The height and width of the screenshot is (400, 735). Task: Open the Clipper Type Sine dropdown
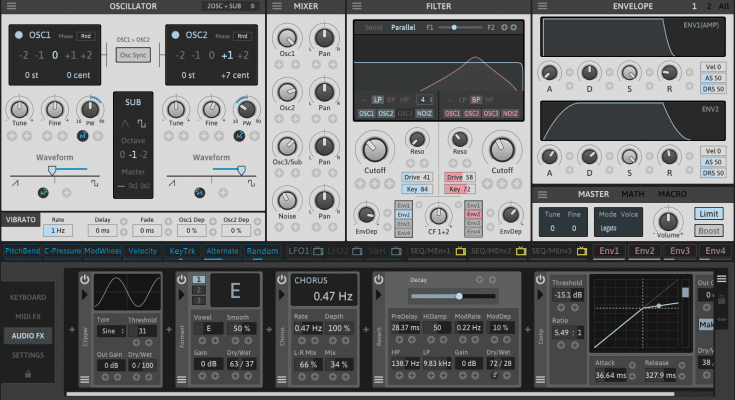pos(108,331)
